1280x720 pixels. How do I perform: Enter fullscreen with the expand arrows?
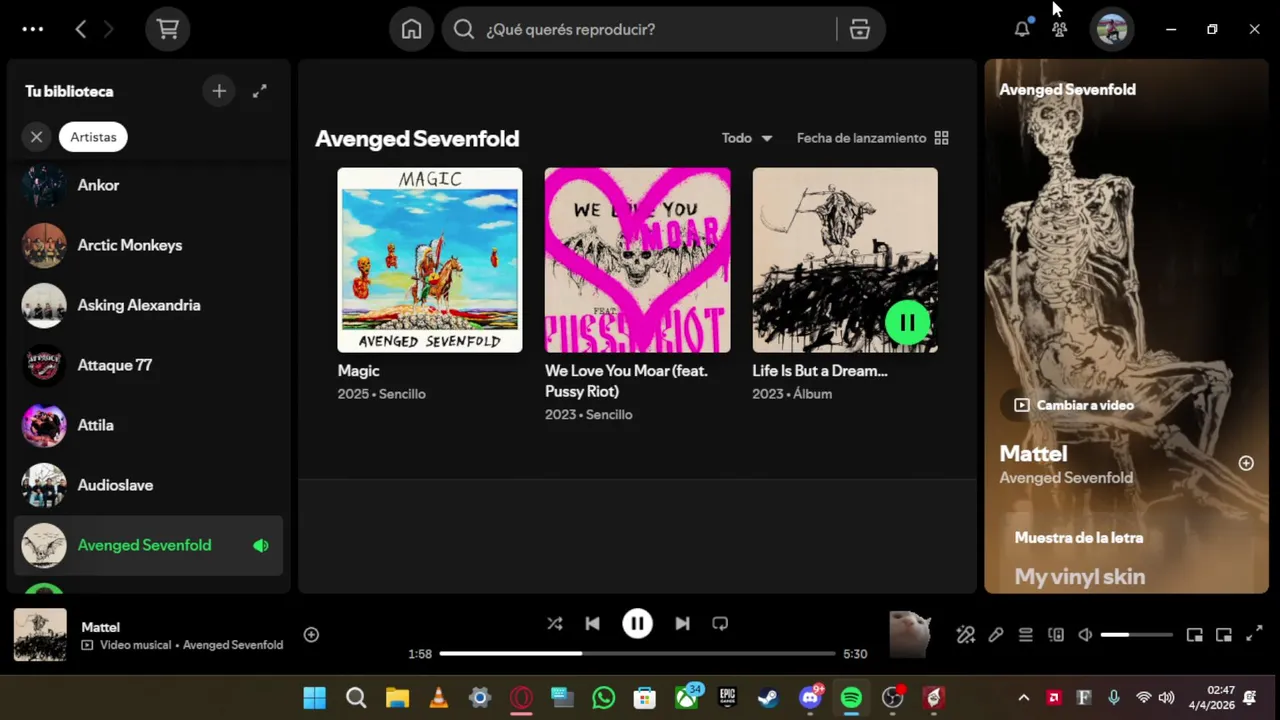tap(1254, 635)
